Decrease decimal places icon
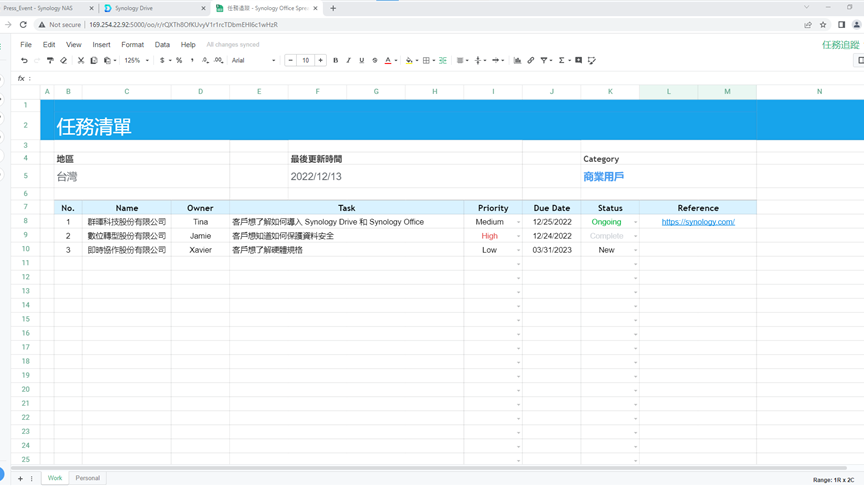The image size is (864, 486). (x=205, y=61)
